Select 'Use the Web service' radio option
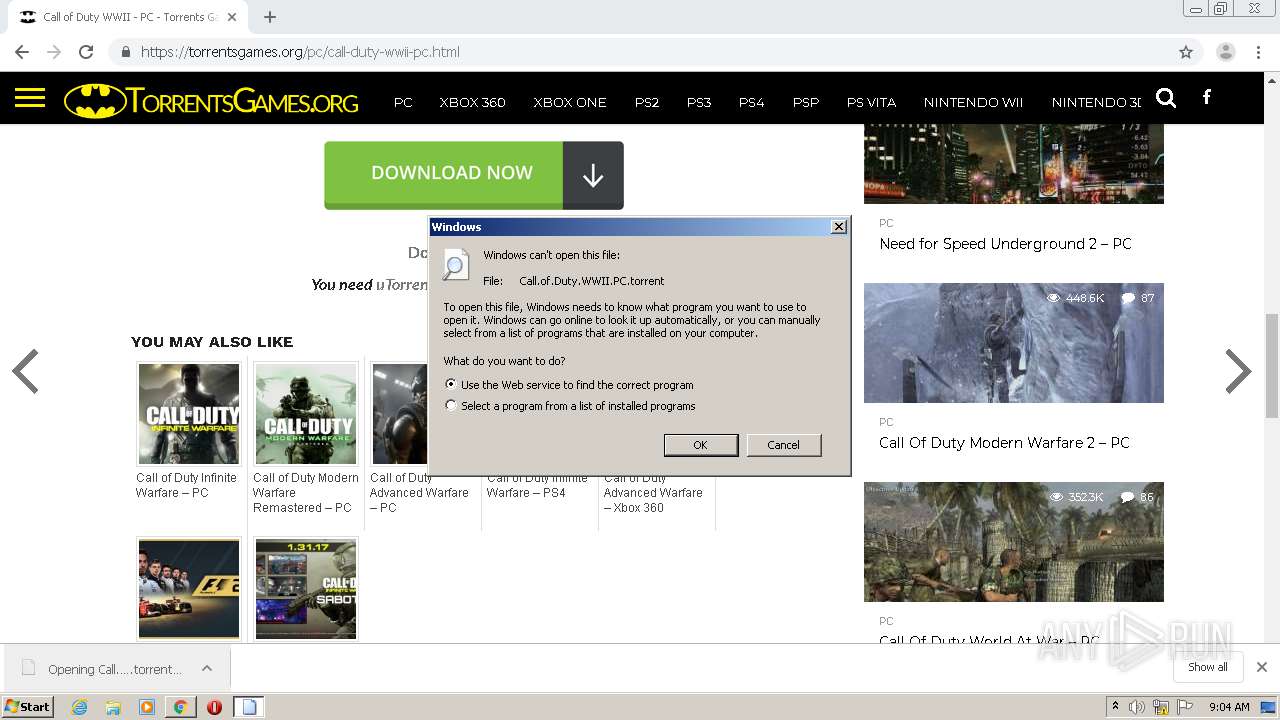1280x720 pixels. tap(451, 384)
